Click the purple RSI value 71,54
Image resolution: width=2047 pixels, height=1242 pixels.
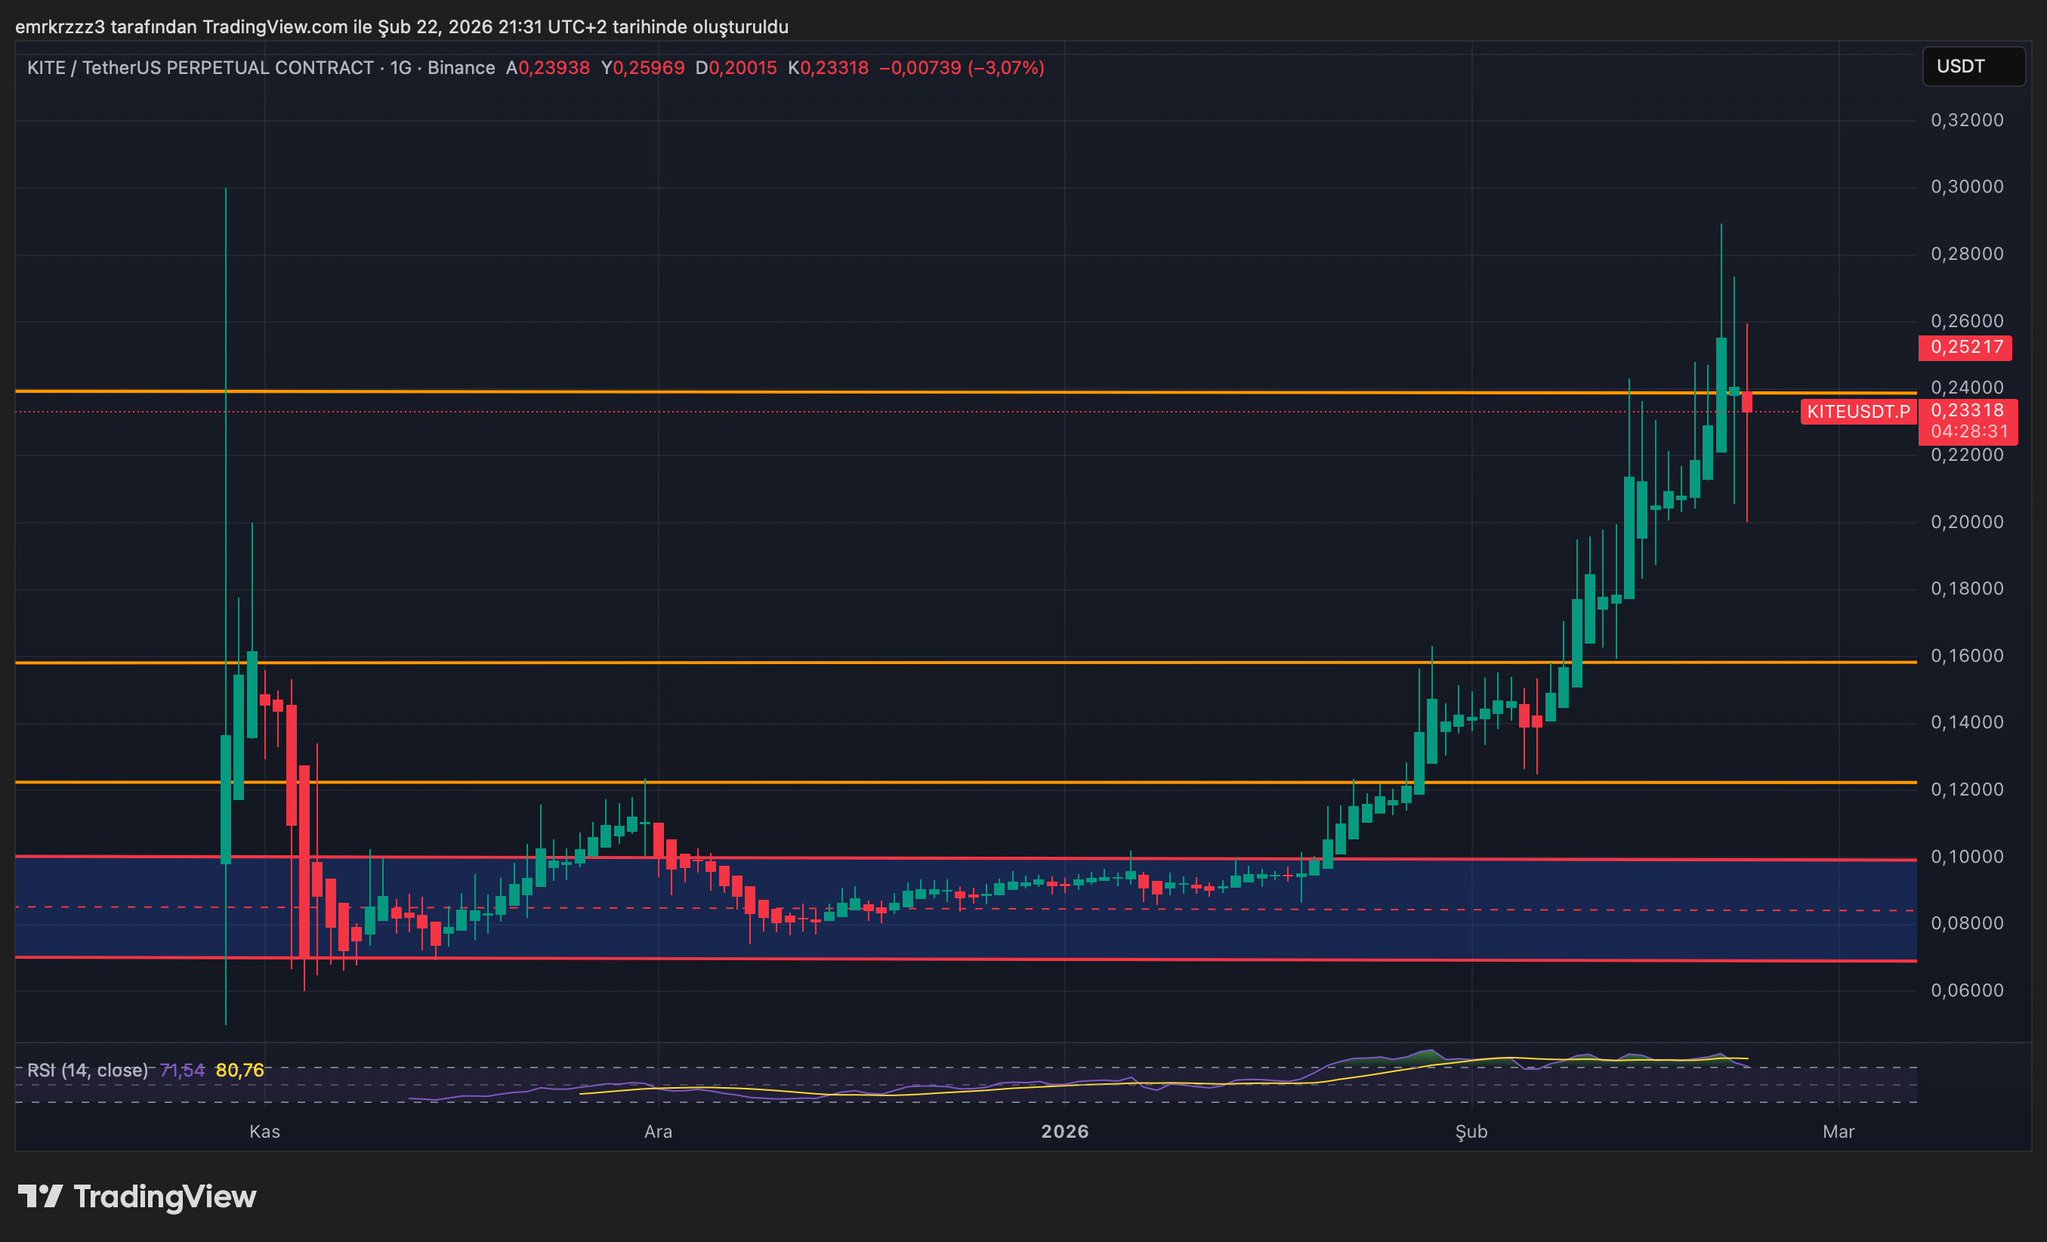pyautogui.click(x=182, y=1070)
